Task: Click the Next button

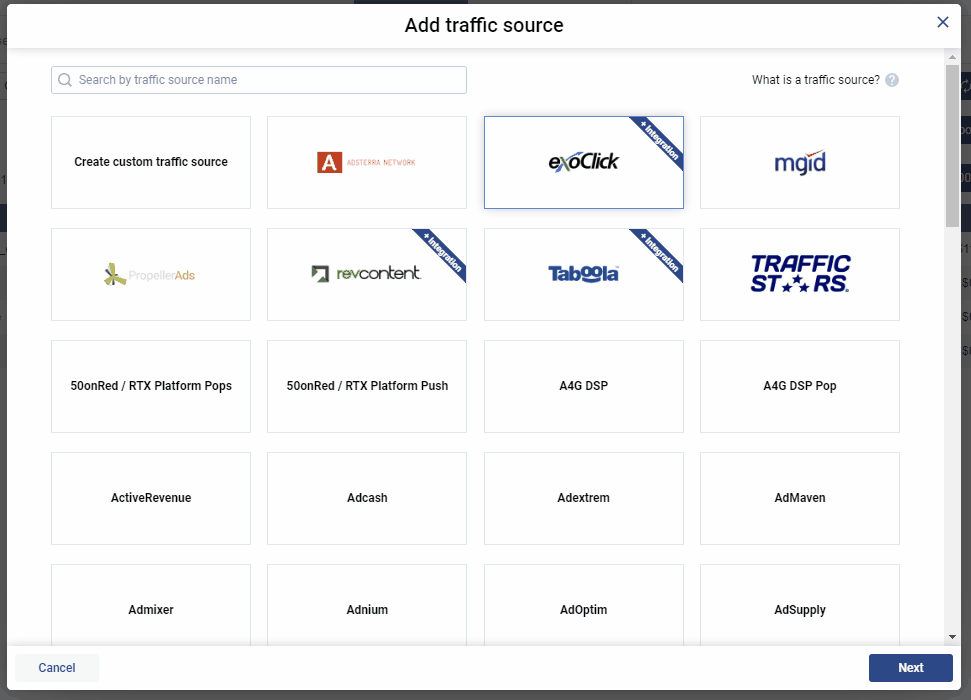Action: 910,668
